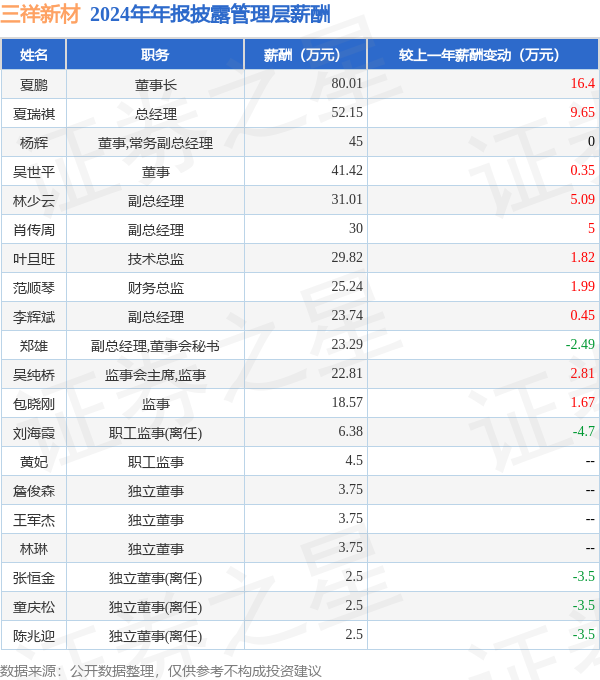The image size is (600, 680).
Task: Click the 监事会主席,监事 position cell
Action: [156, 375]
